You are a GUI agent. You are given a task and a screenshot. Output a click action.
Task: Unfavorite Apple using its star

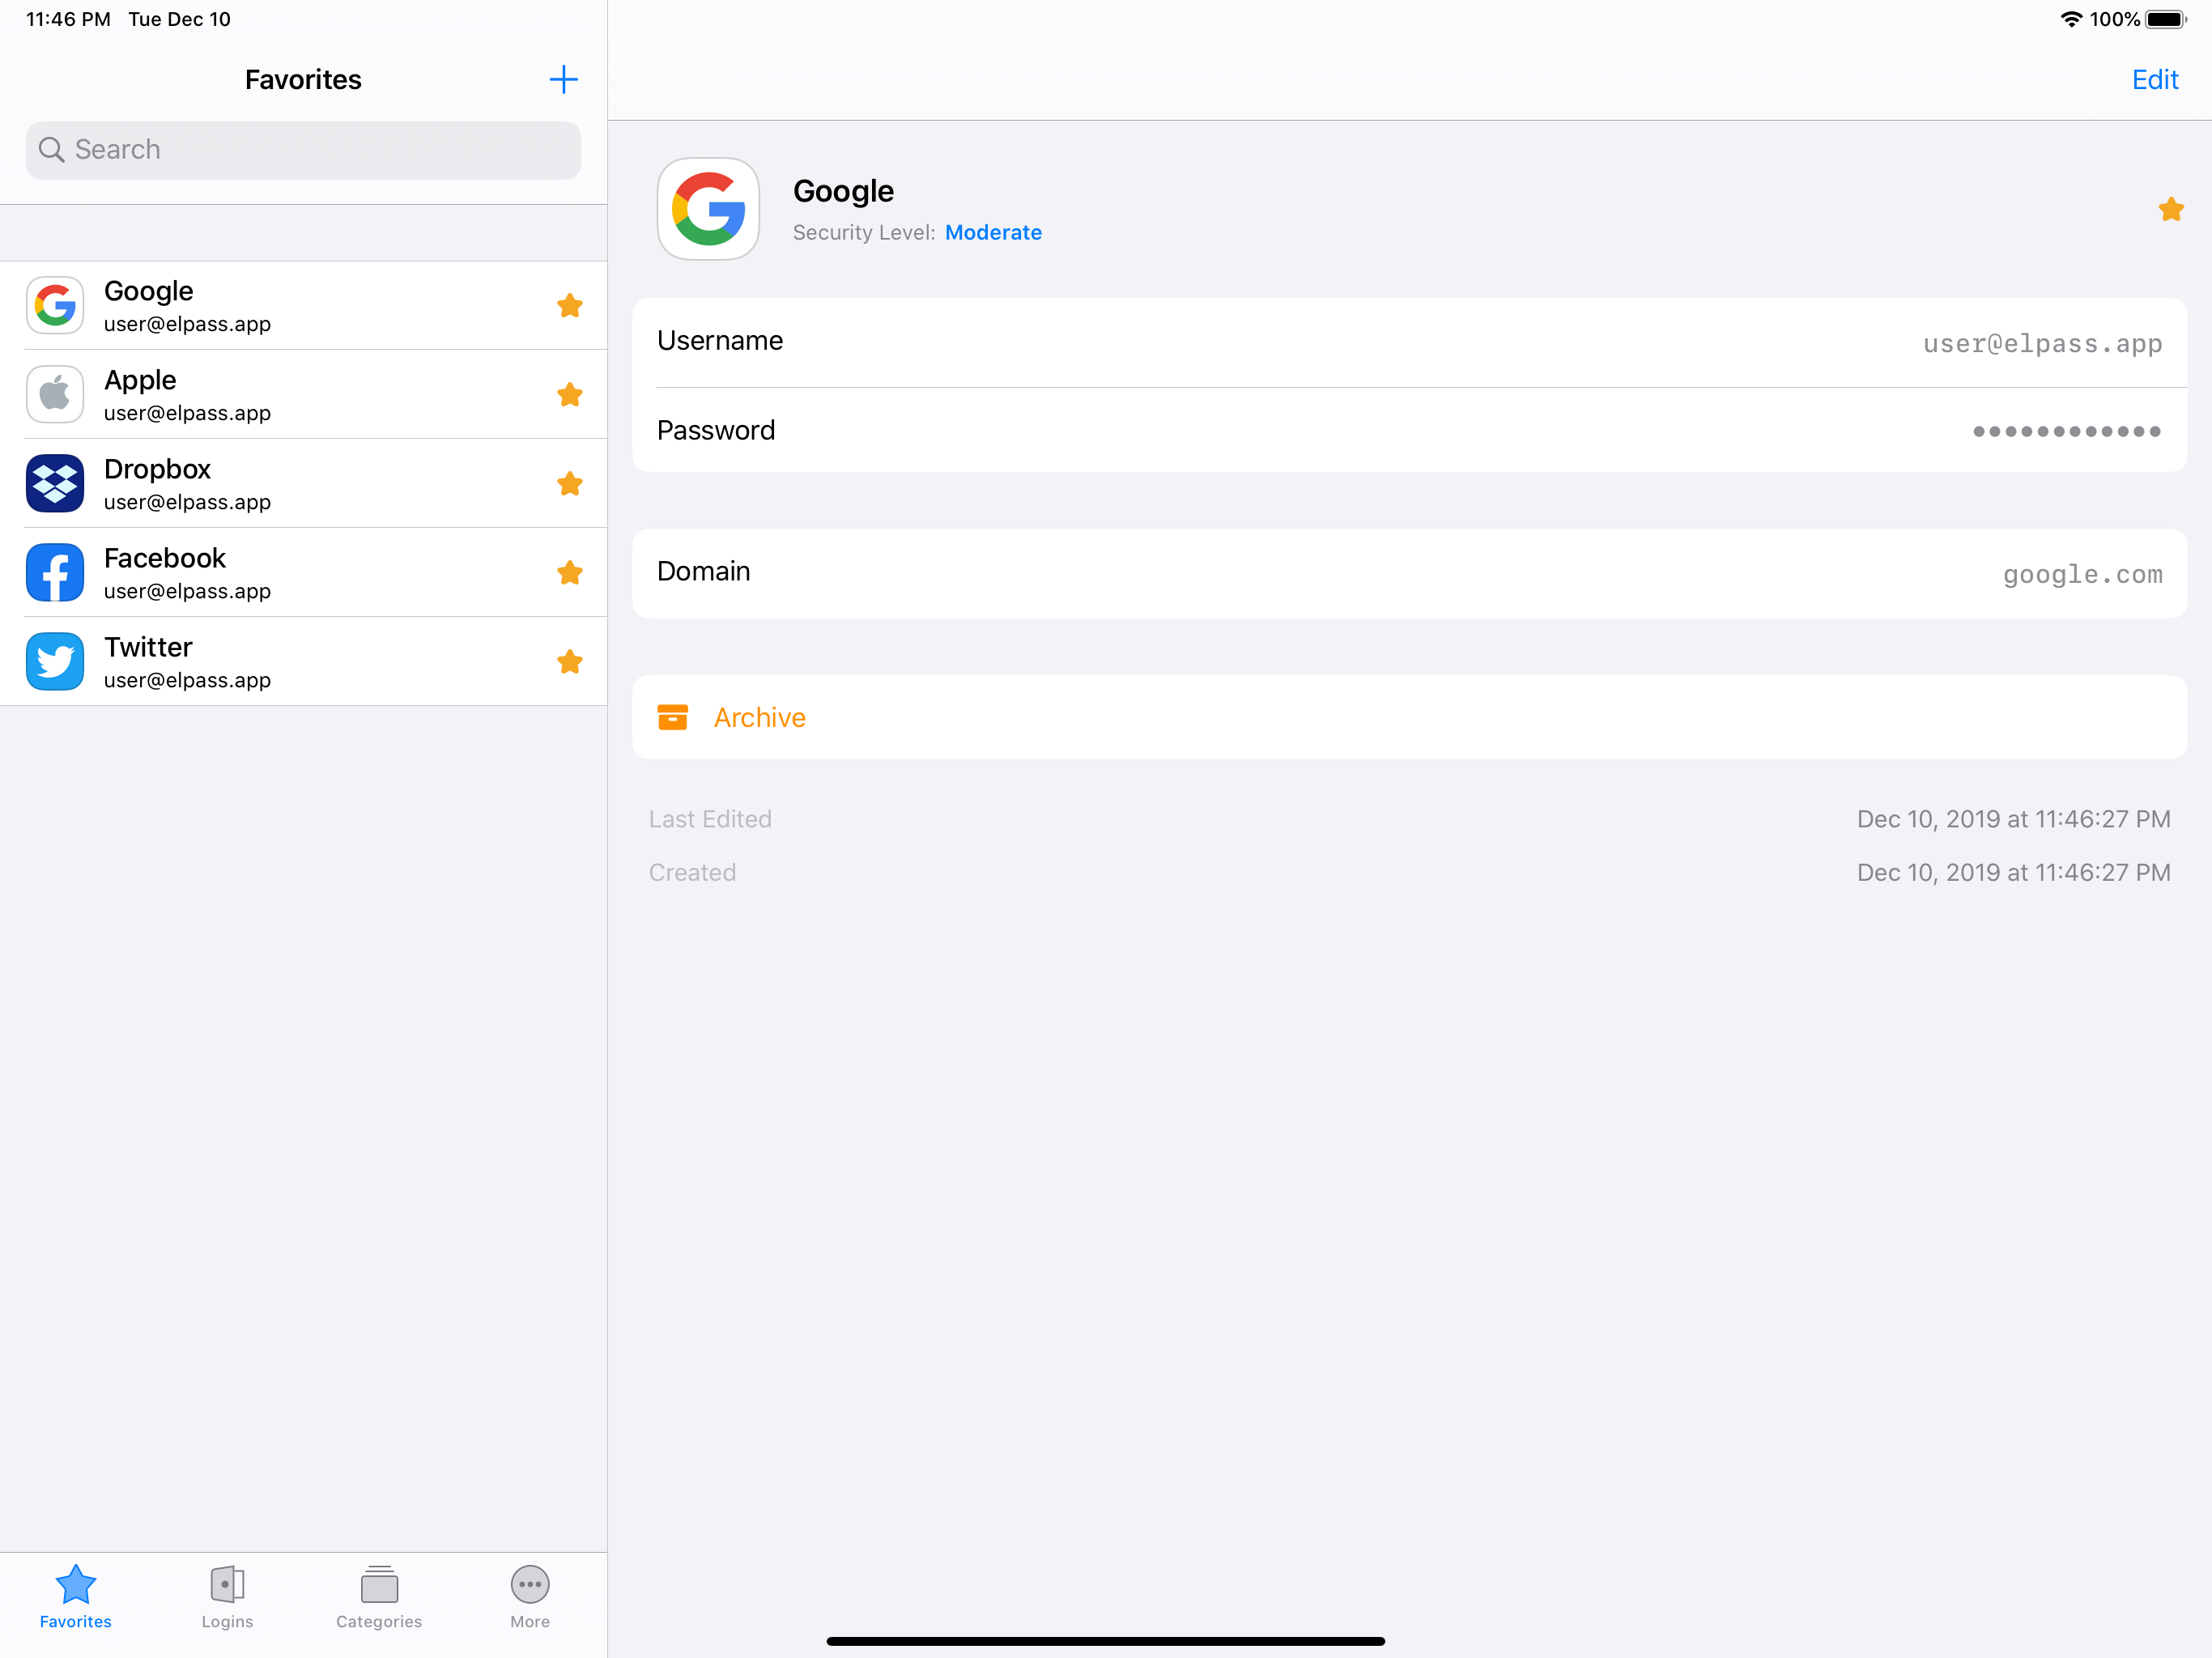click(570, 394)
